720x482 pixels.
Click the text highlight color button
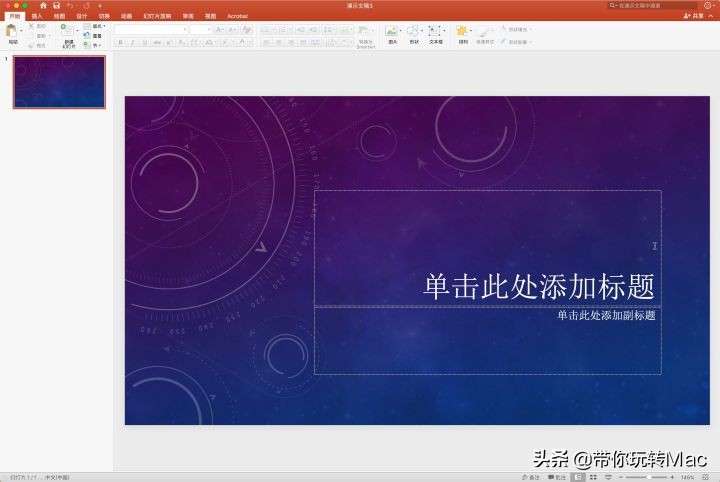[225, 43]
